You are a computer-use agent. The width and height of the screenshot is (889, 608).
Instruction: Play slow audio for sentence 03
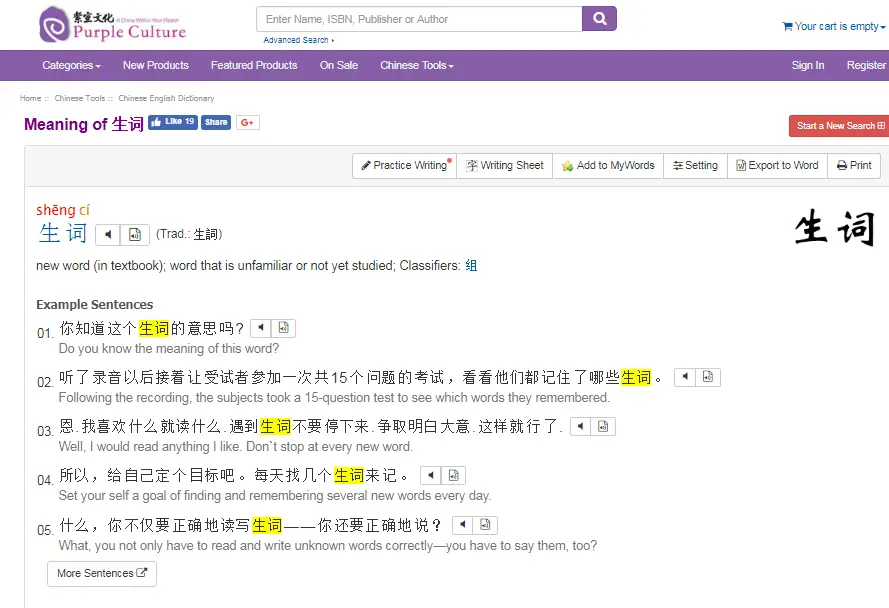pyautogui.click(x=604, y=425)
